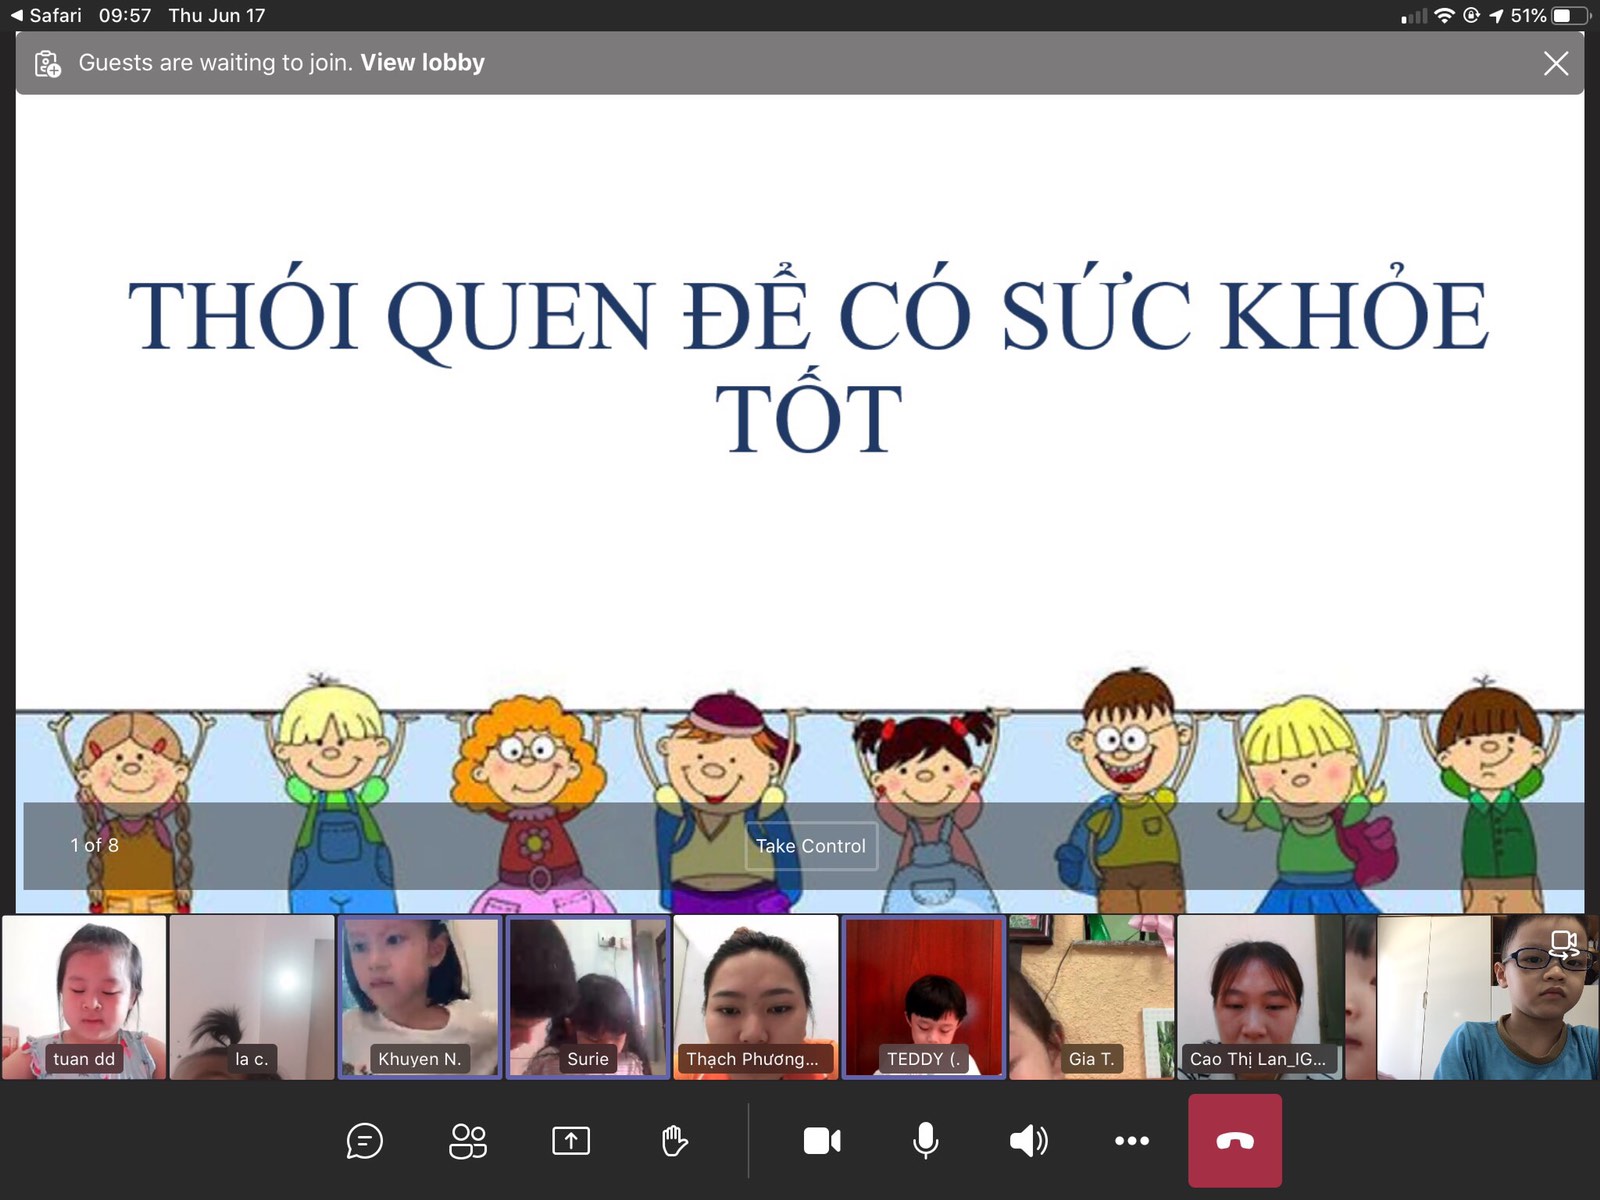Viewport: 1600px width, 1200px height.
Task: Tap the guests waiting lobby icon
Action: (x=46, y=62)
